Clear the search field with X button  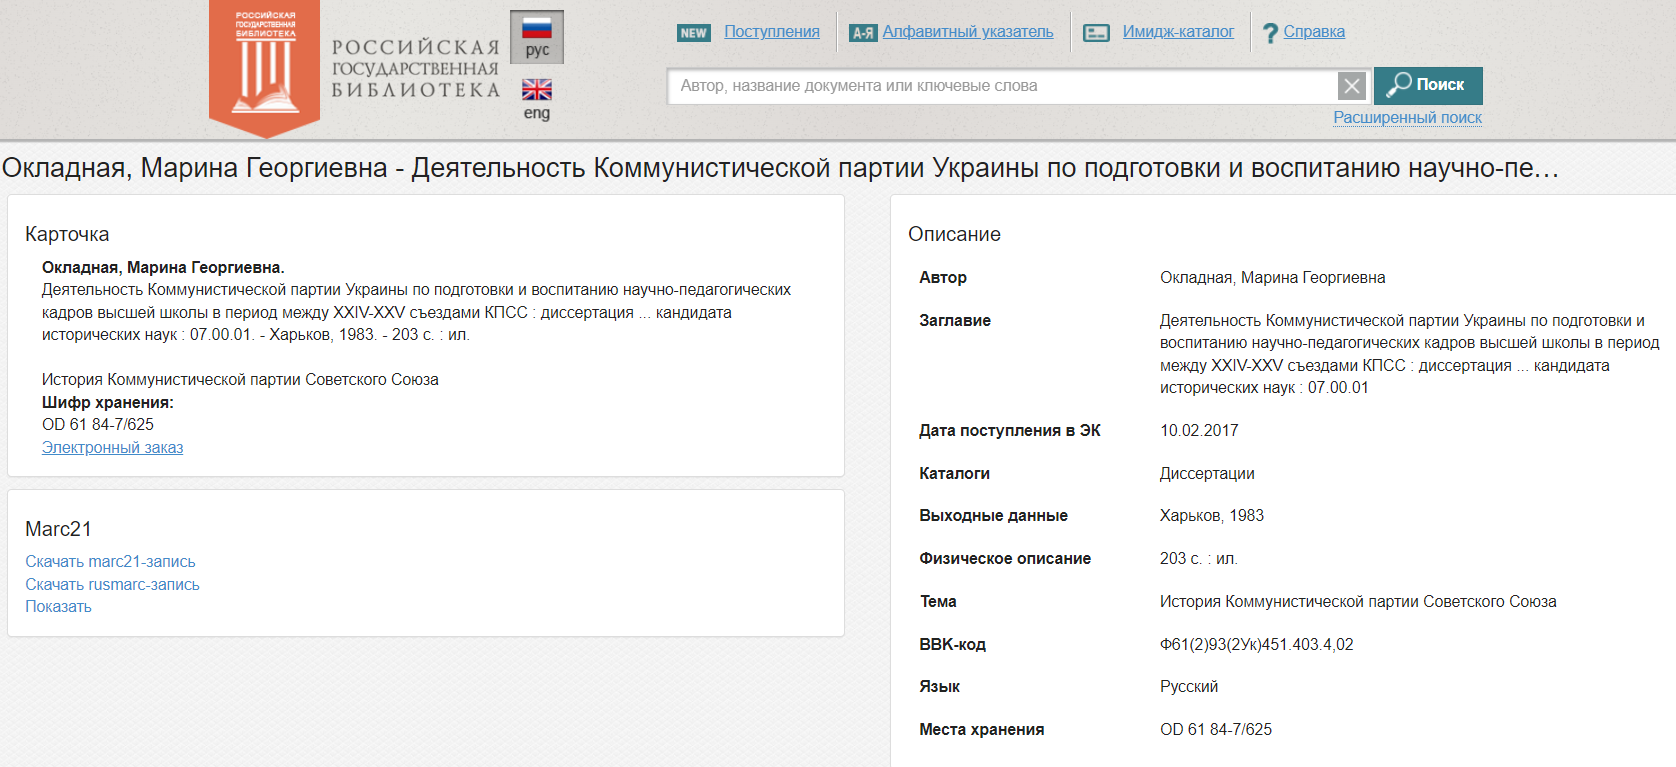point(1352,86)
